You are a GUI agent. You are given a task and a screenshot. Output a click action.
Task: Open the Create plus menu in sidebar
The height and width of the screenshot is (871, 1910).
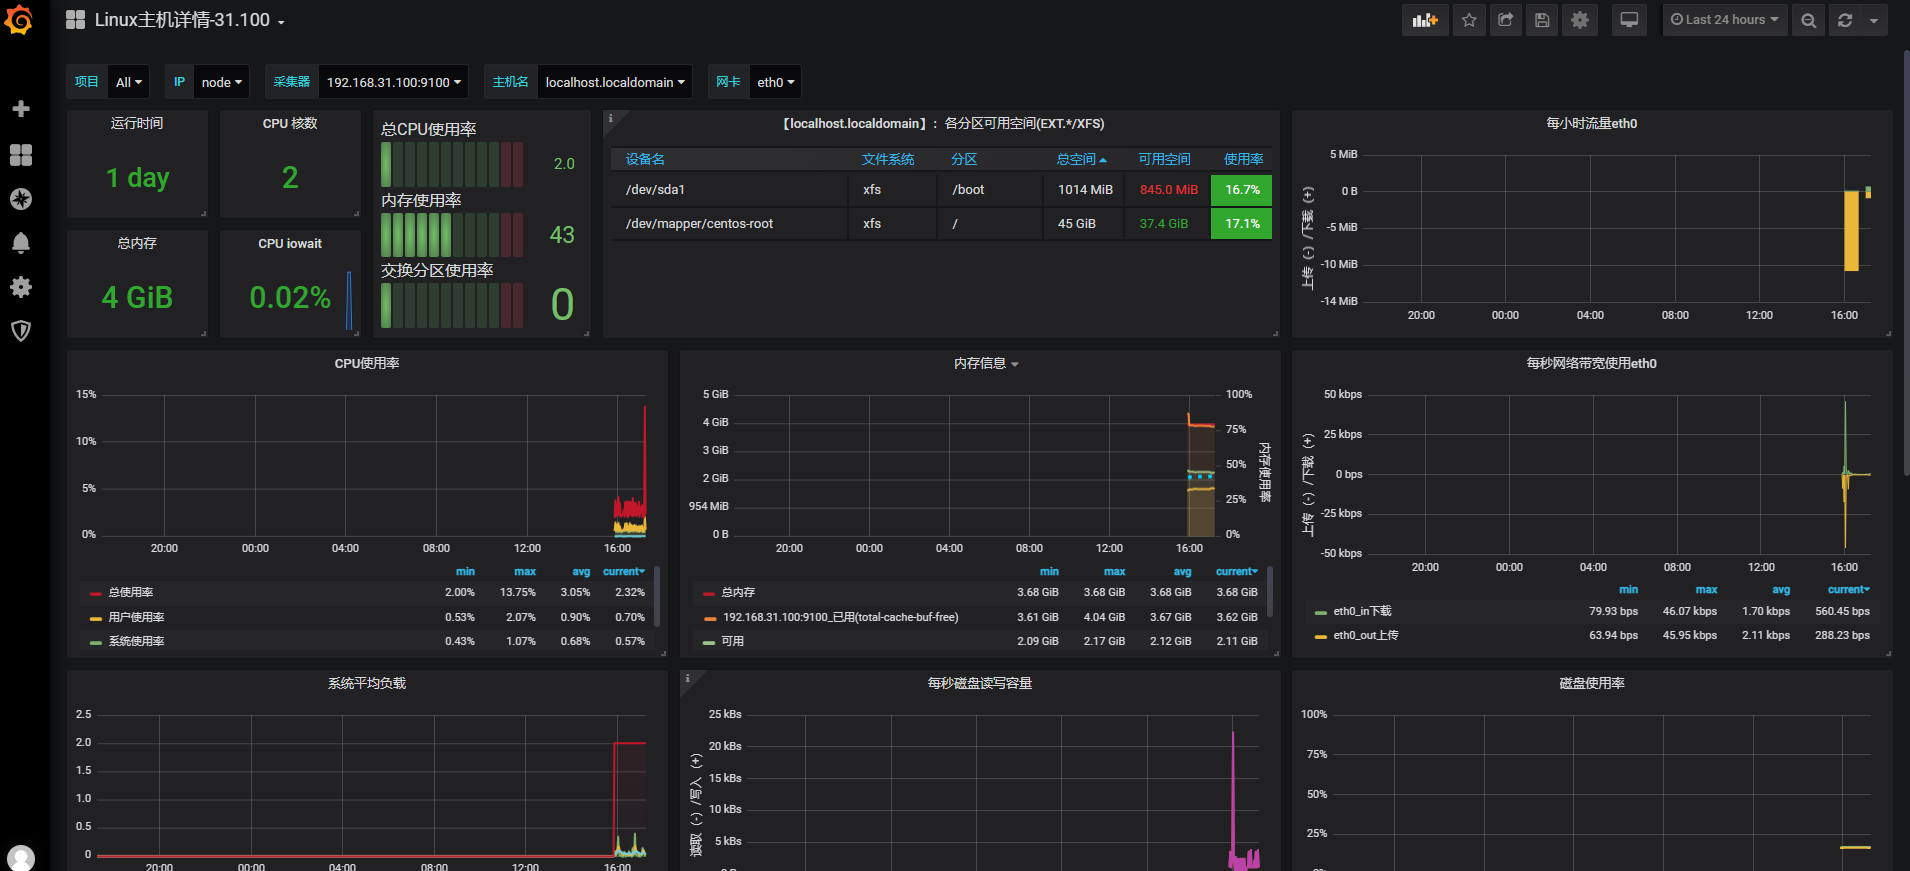[x=20, y=108]
